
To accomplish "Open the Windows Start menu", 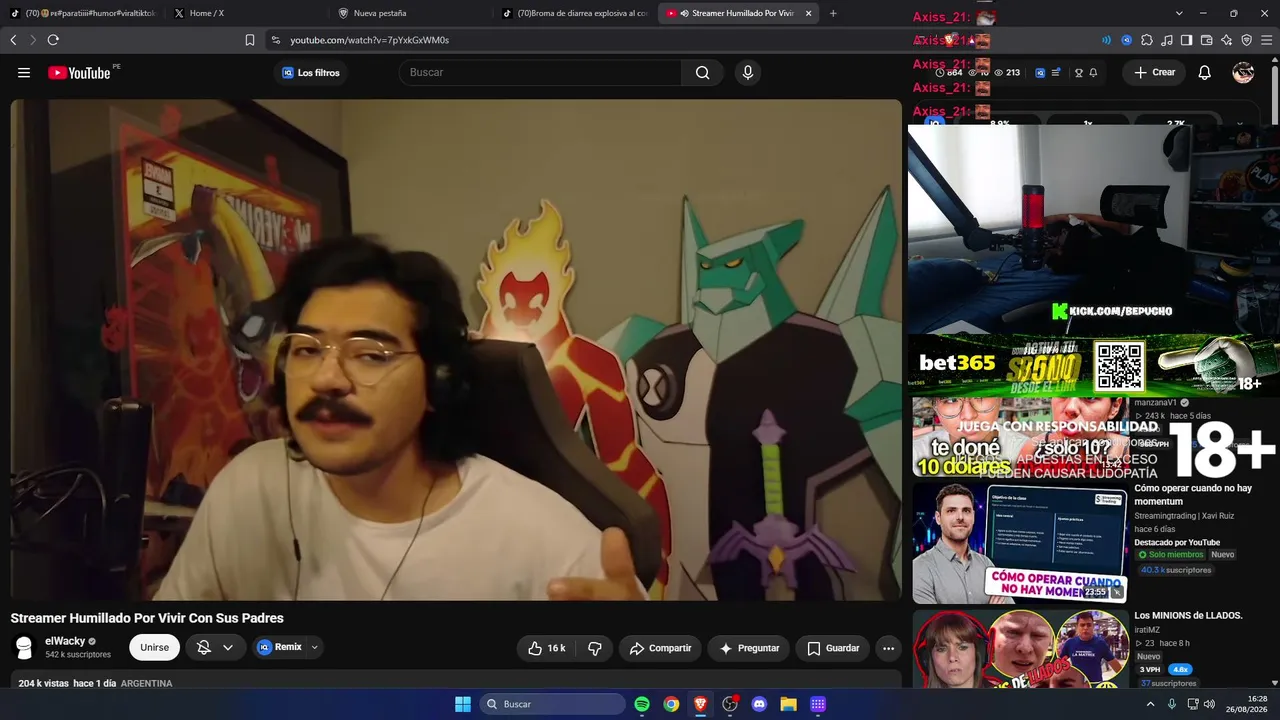I will click(x=463, y=704).
